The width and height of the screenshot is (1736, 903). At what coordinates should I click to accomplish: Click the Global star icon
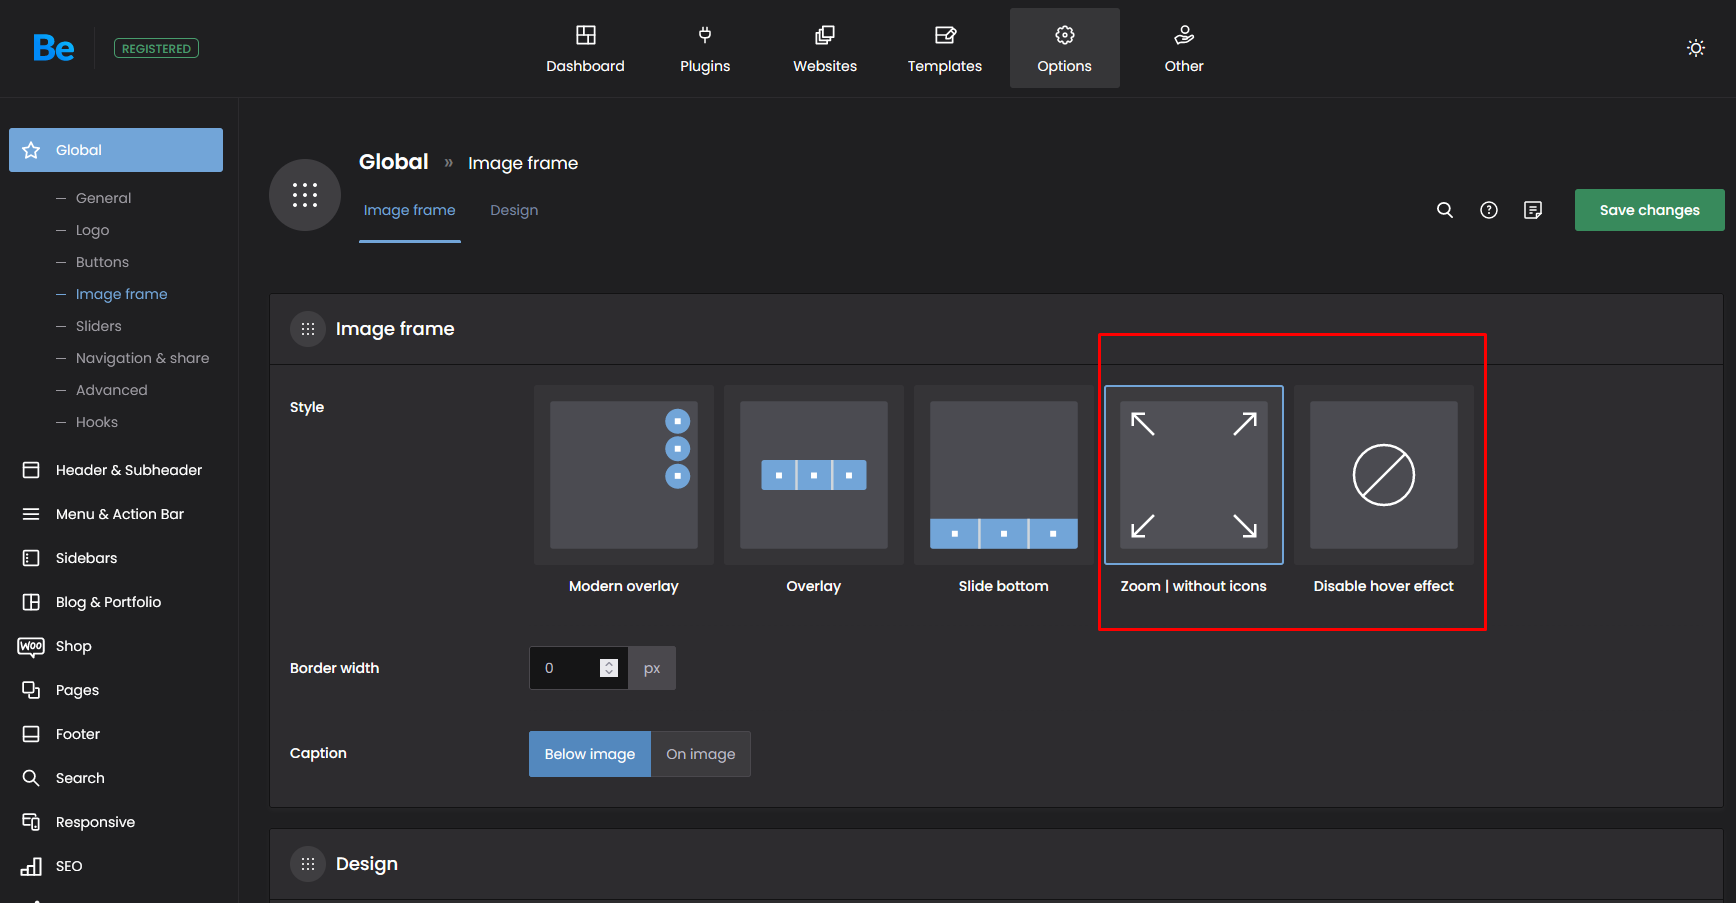[x=31, y=150]
